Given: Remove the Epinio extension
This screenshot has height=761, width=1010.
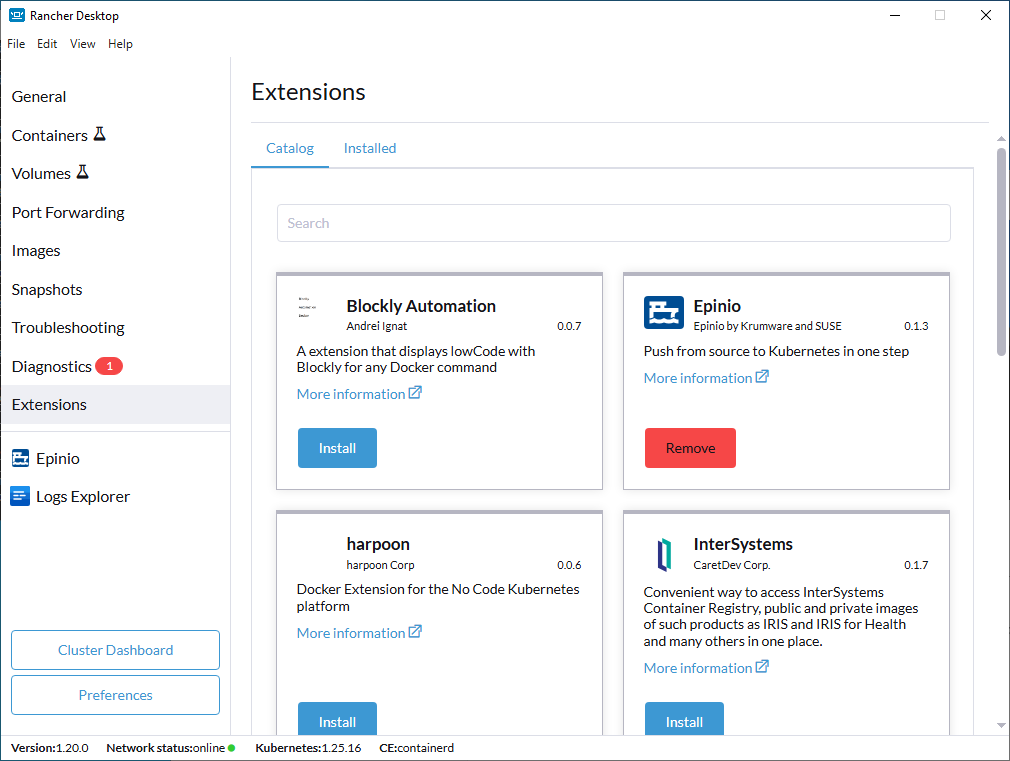Looking at the screenshot, I should pos(690,448).
